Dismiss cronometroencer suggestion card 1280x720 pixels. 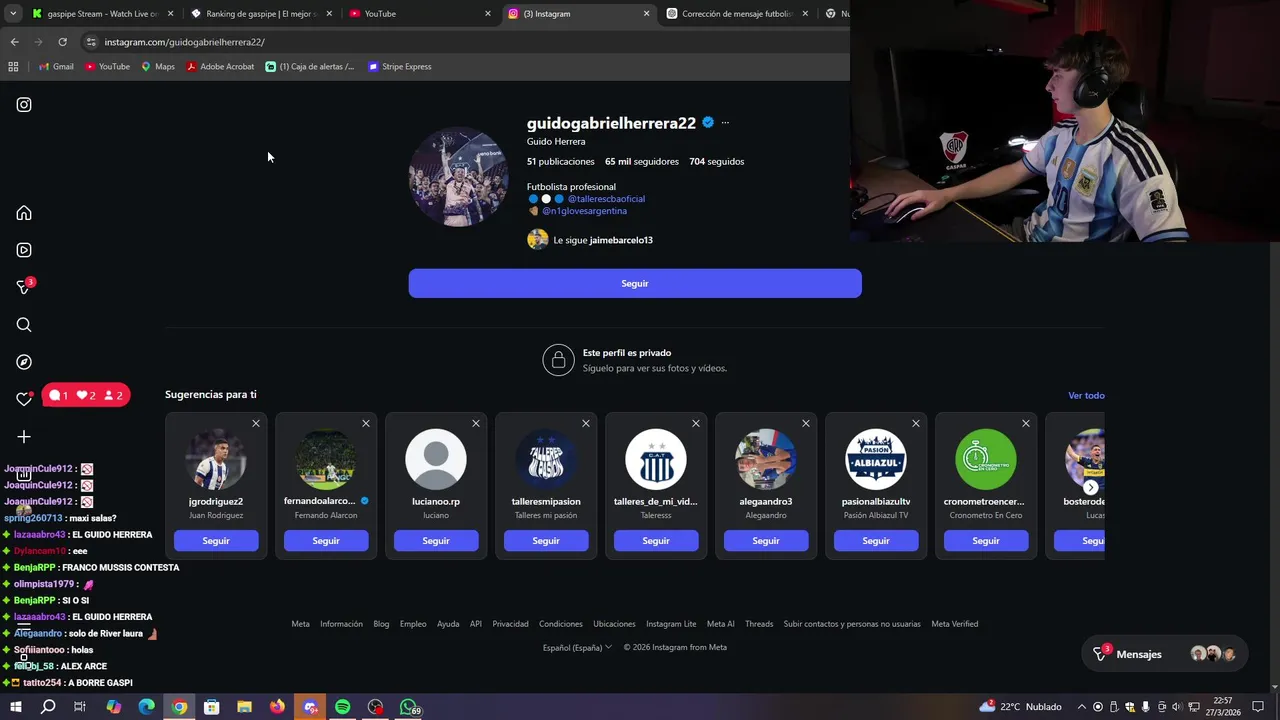pos(1026,424)
